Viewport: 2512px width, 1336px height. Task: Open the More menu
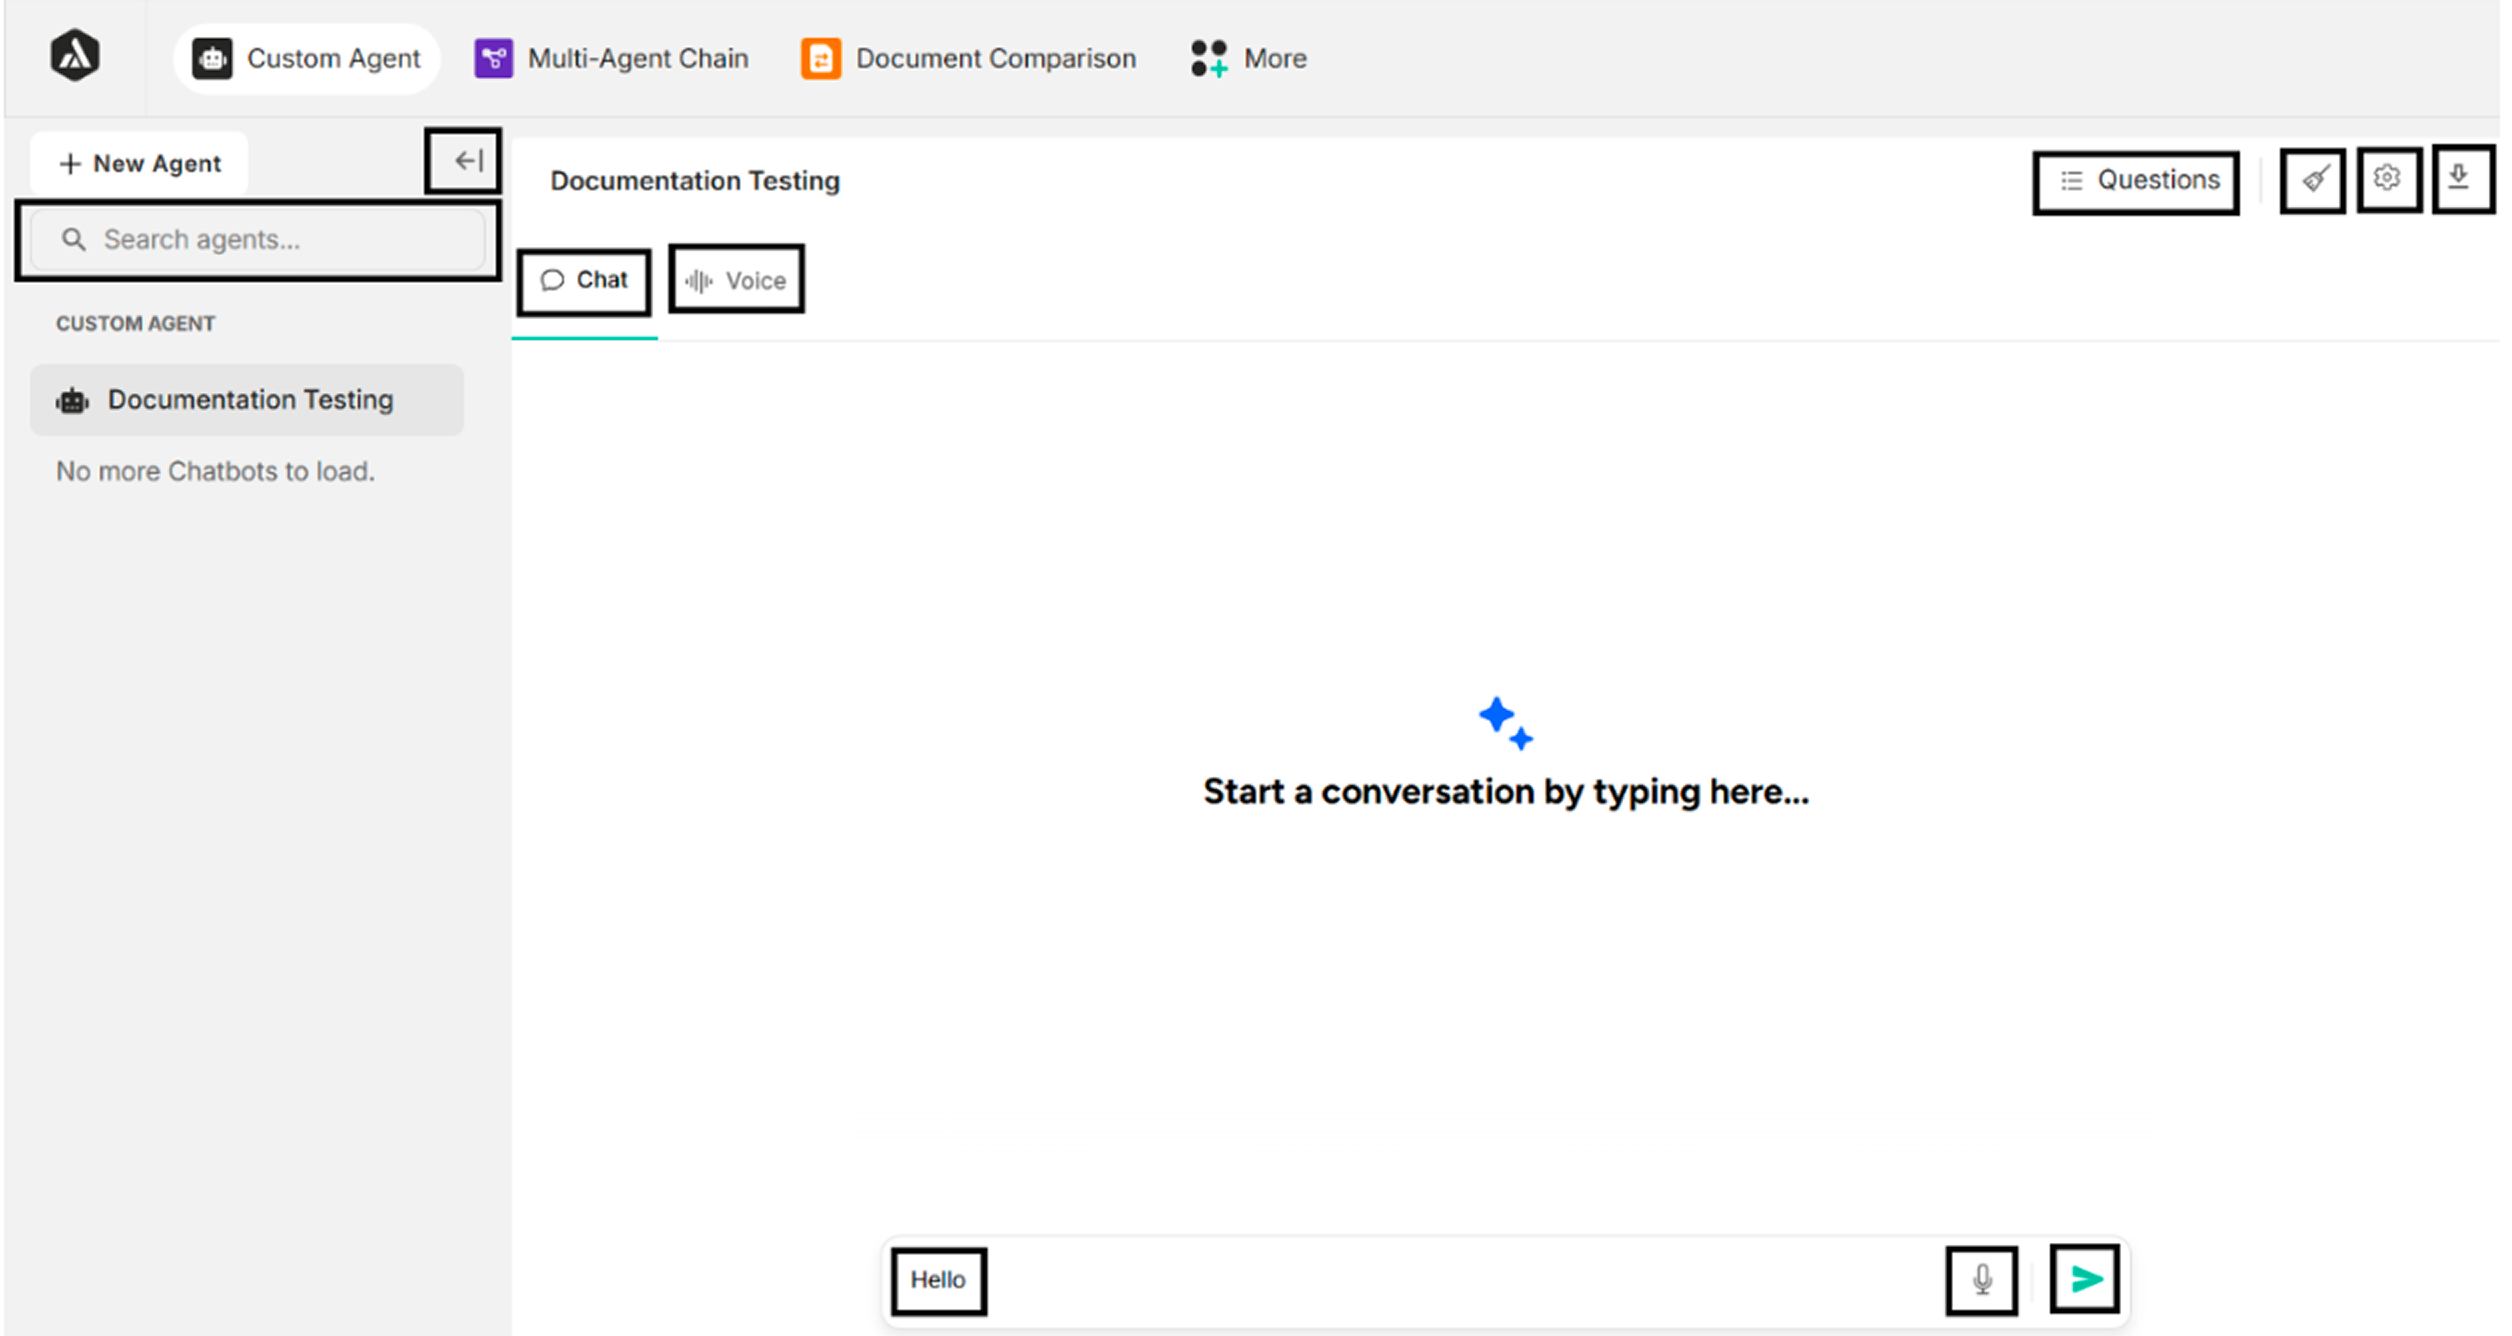click(1247, 57)
